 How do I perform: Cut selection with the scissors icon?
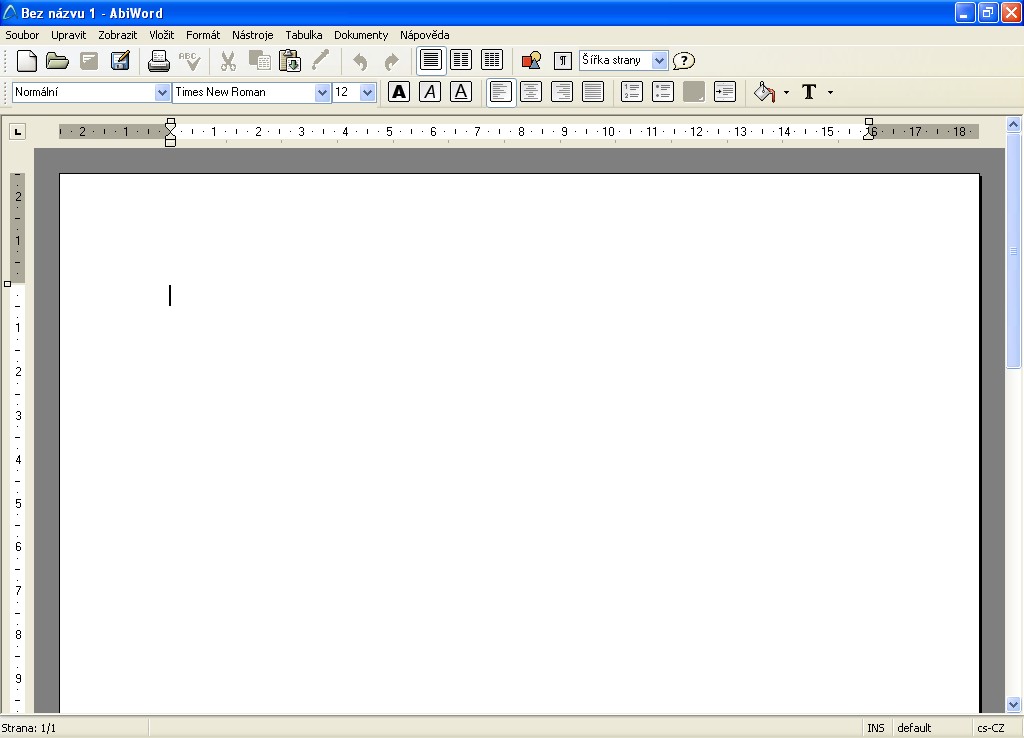coord(228,61)
